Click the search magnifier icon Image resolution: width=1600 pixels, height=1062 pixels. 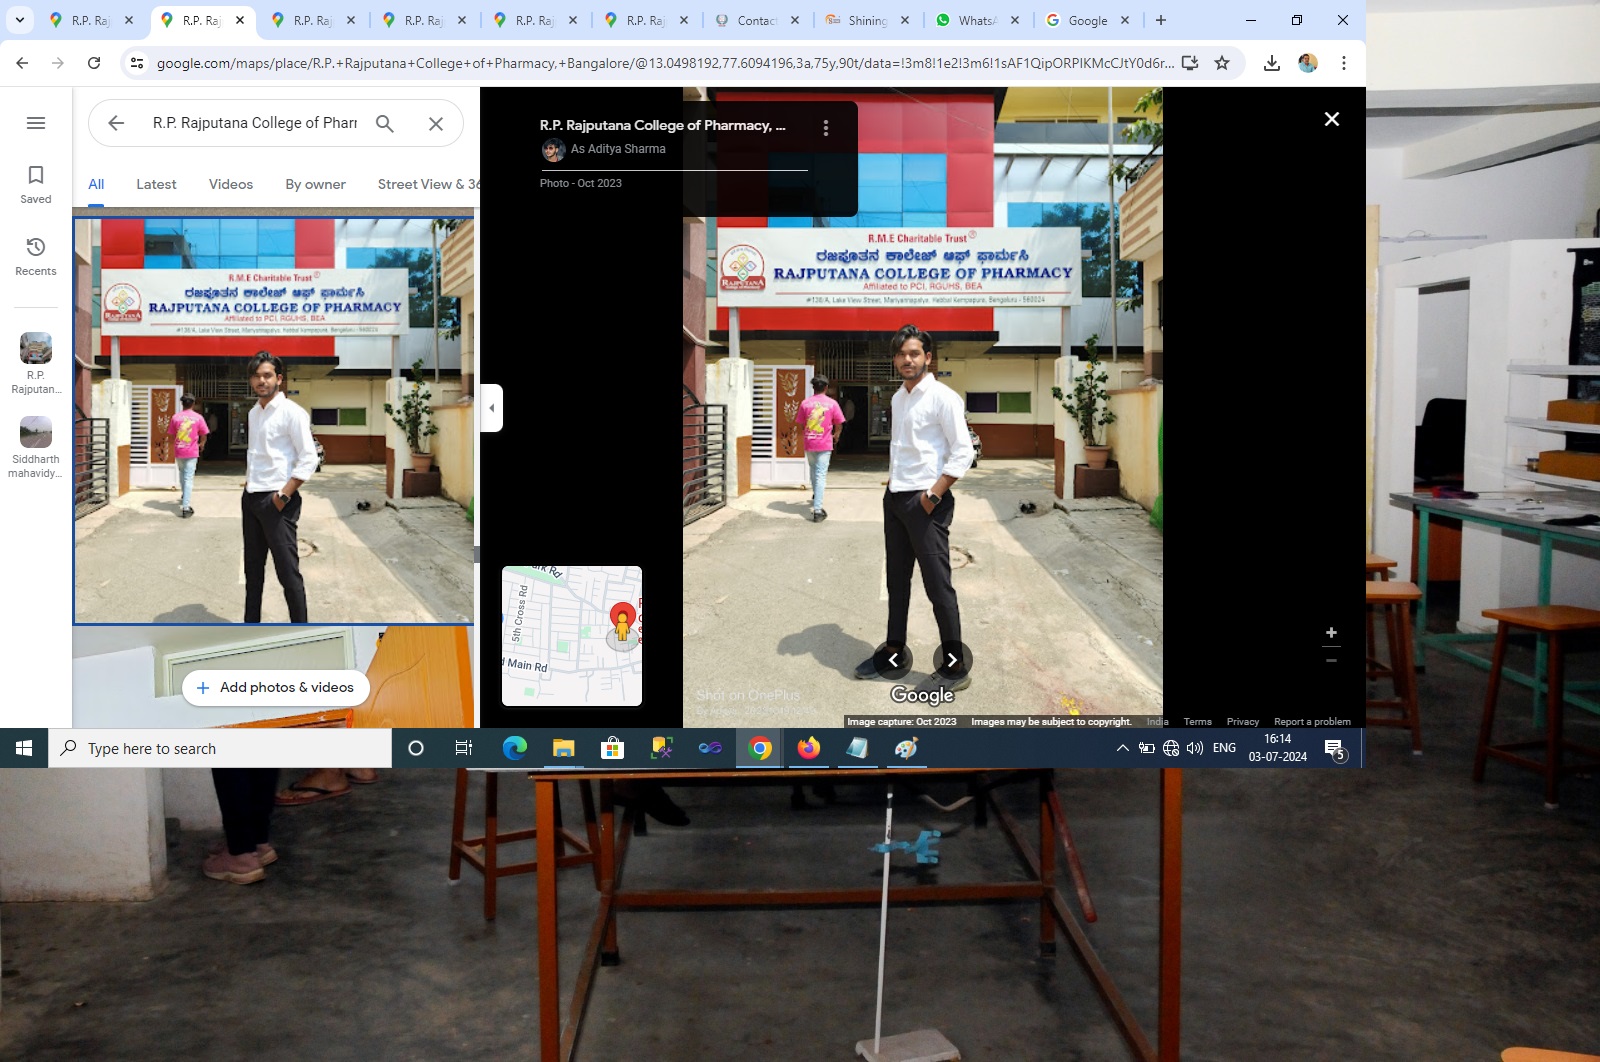pyautogui.click(x=385, y=123)
